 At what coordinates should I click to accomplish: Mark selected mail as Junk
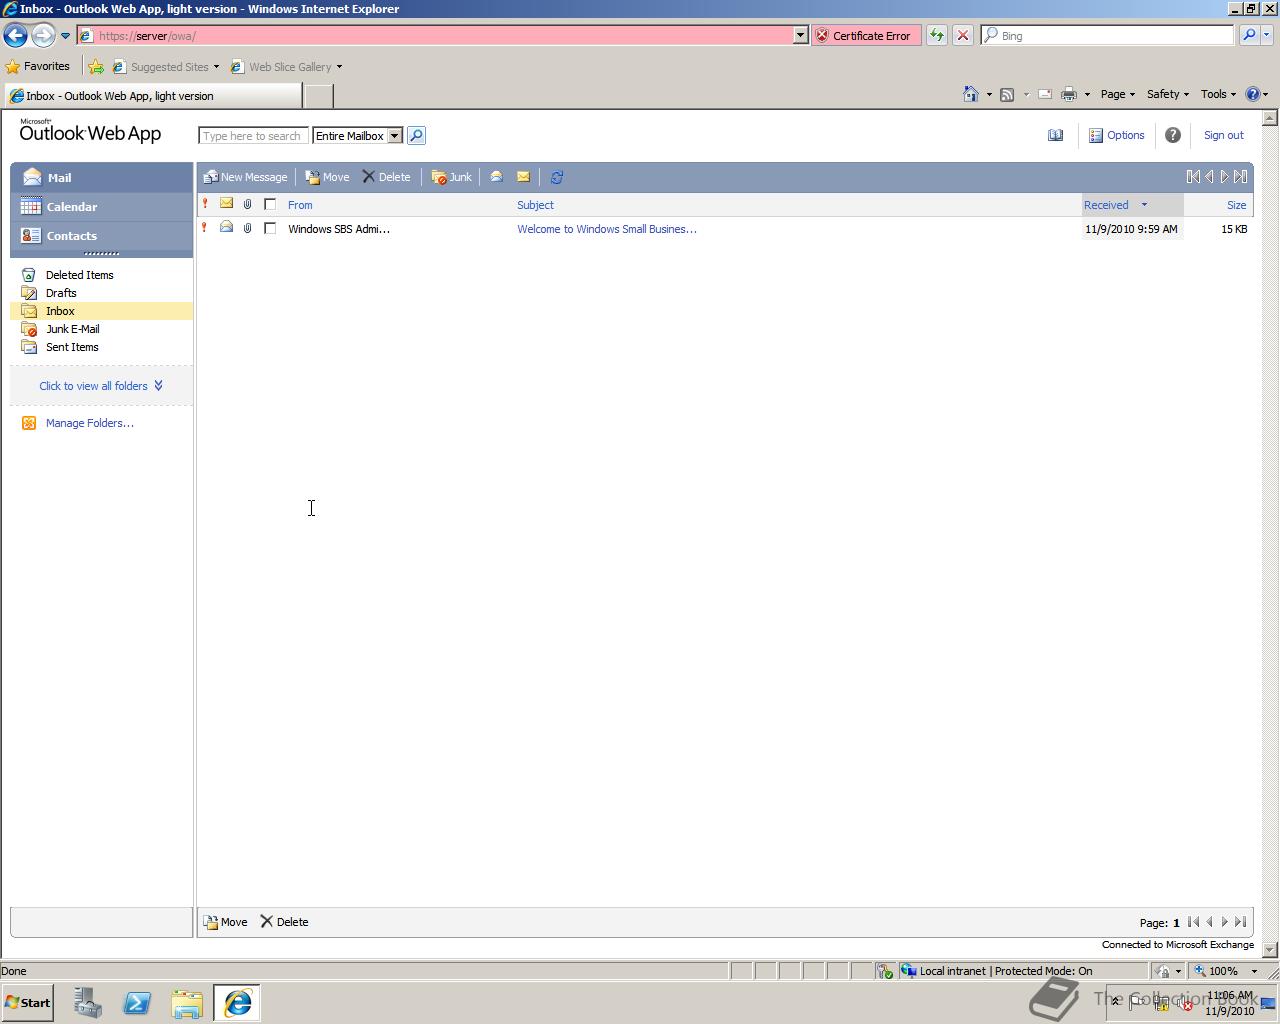click(x=451, y=177)
